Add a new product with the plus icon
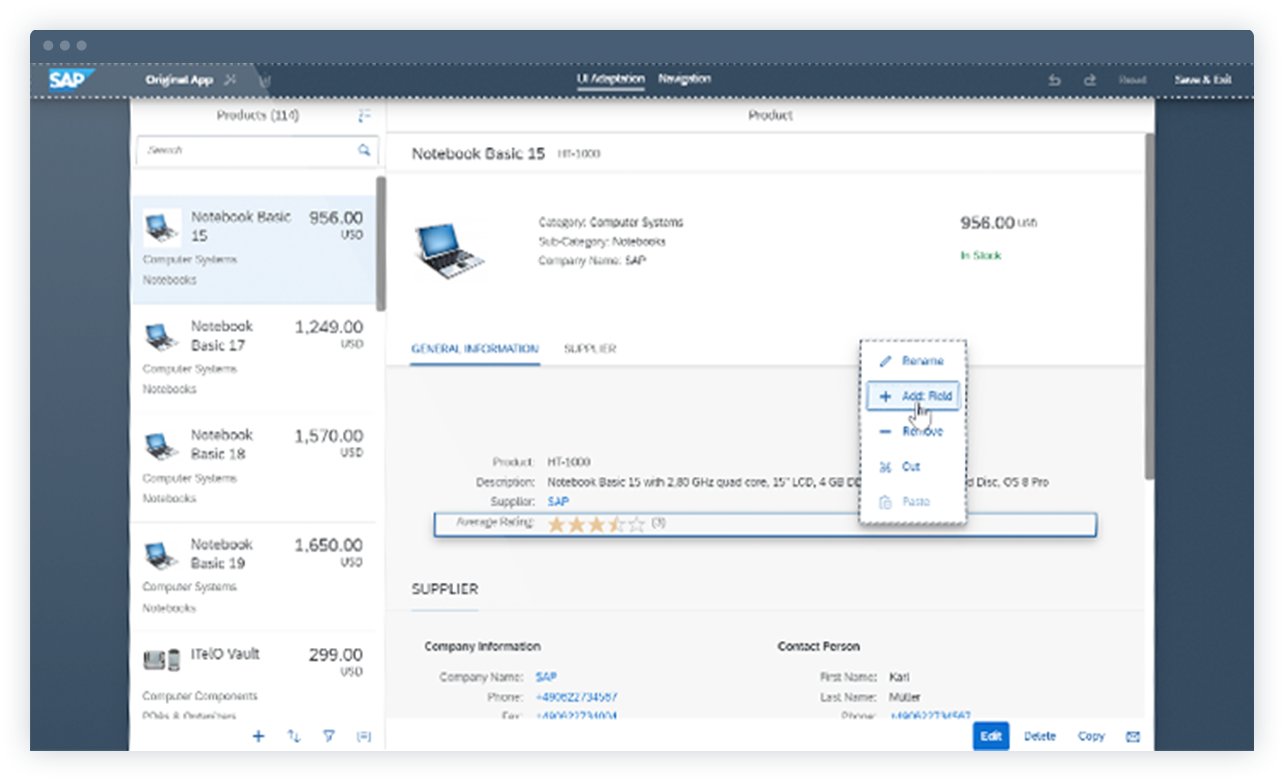1284x780 pixels. point(258,736)
